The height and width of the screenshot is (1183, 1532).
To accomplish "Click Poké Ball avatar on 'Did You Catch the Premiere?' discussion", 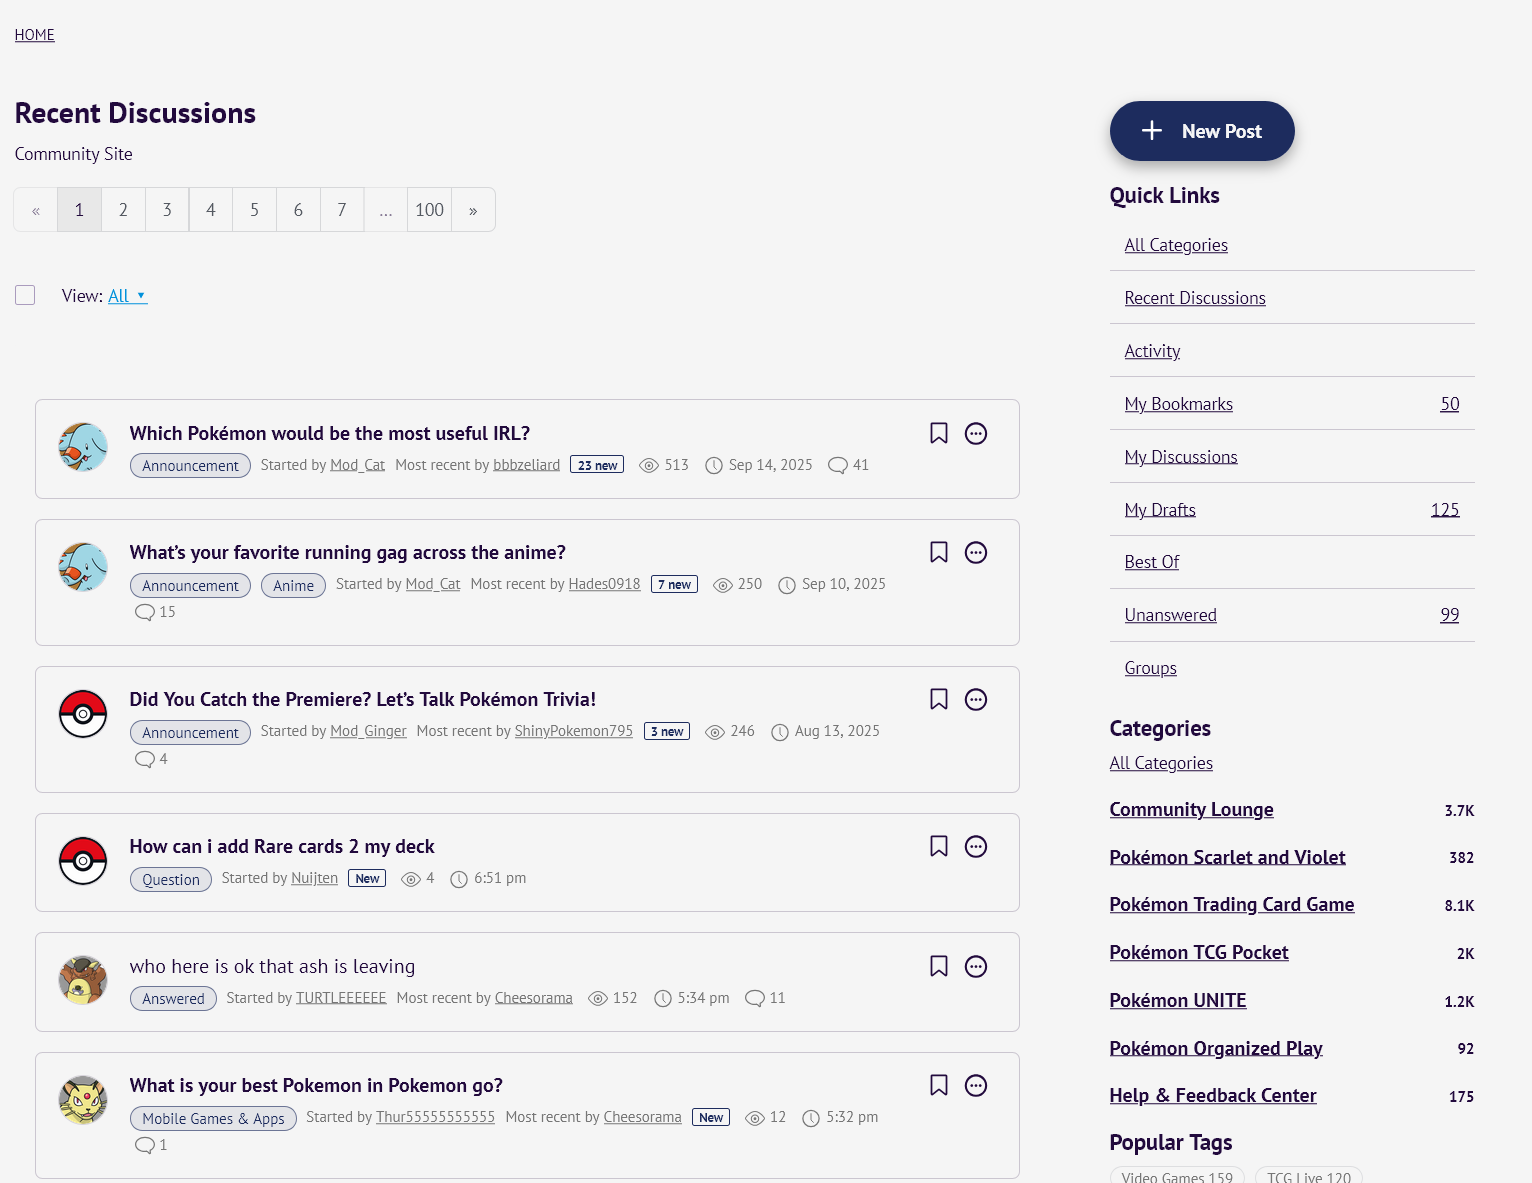I will tap(83, 714).
